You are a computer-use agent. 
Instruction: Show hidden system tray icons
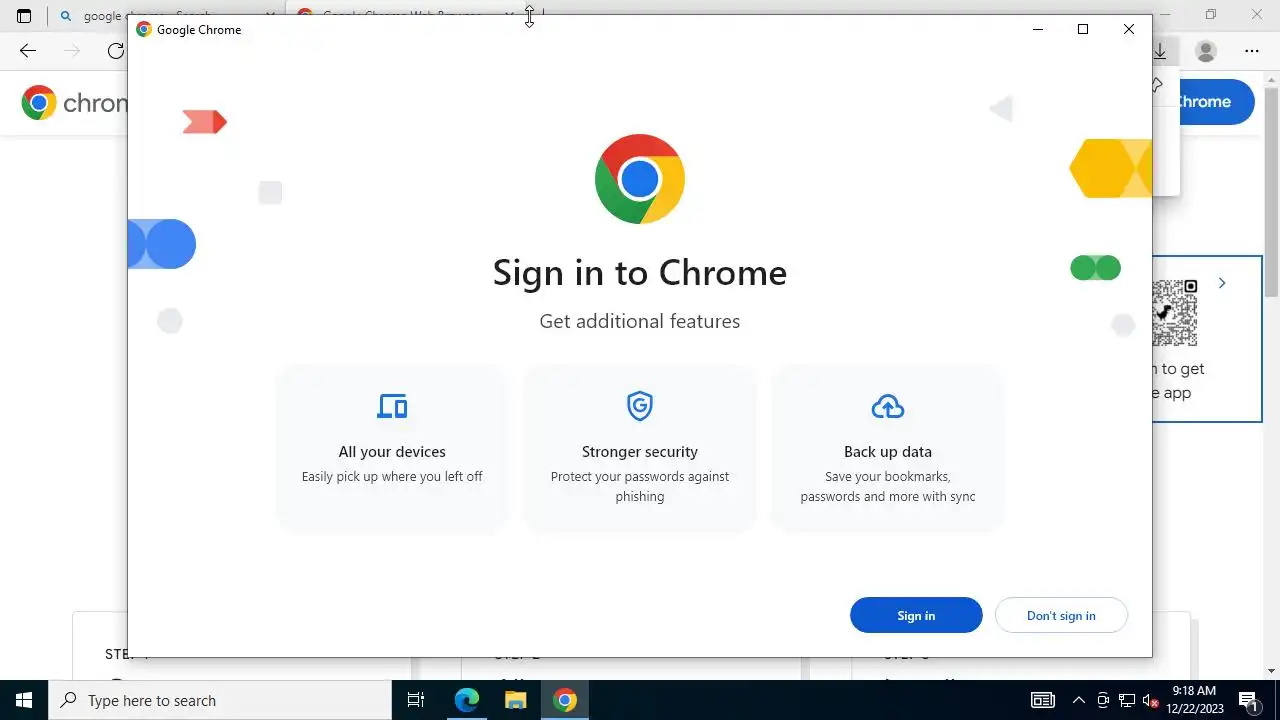click(1079, 700)
